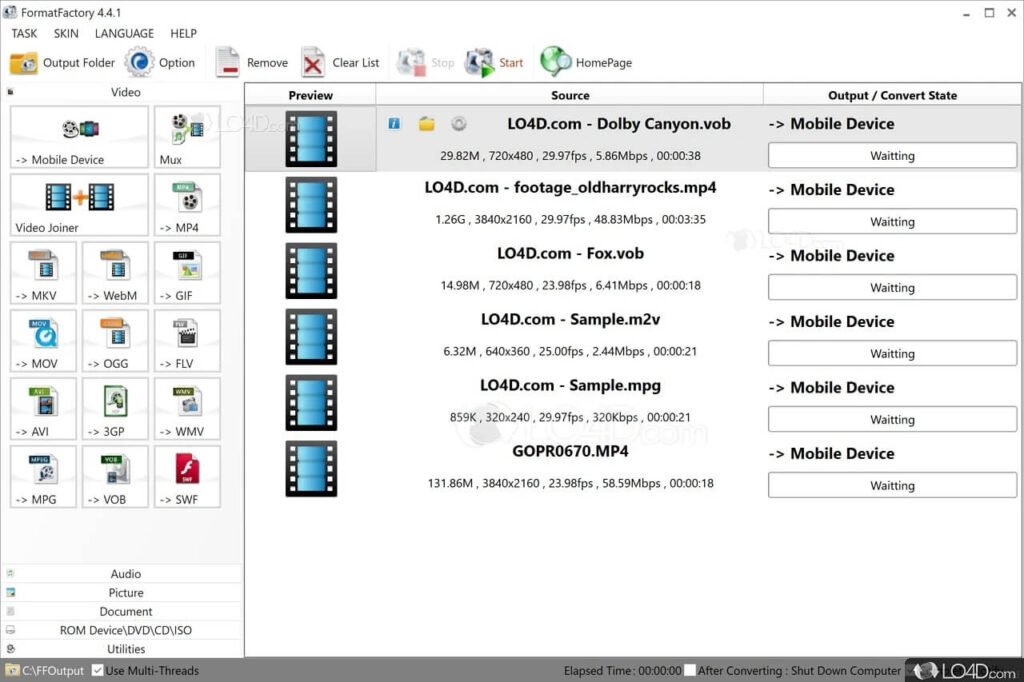Expand the ROM Device\DVD\CD\ISO category
This screenshot has width=1024, height=682.
(x=125, y=630)
